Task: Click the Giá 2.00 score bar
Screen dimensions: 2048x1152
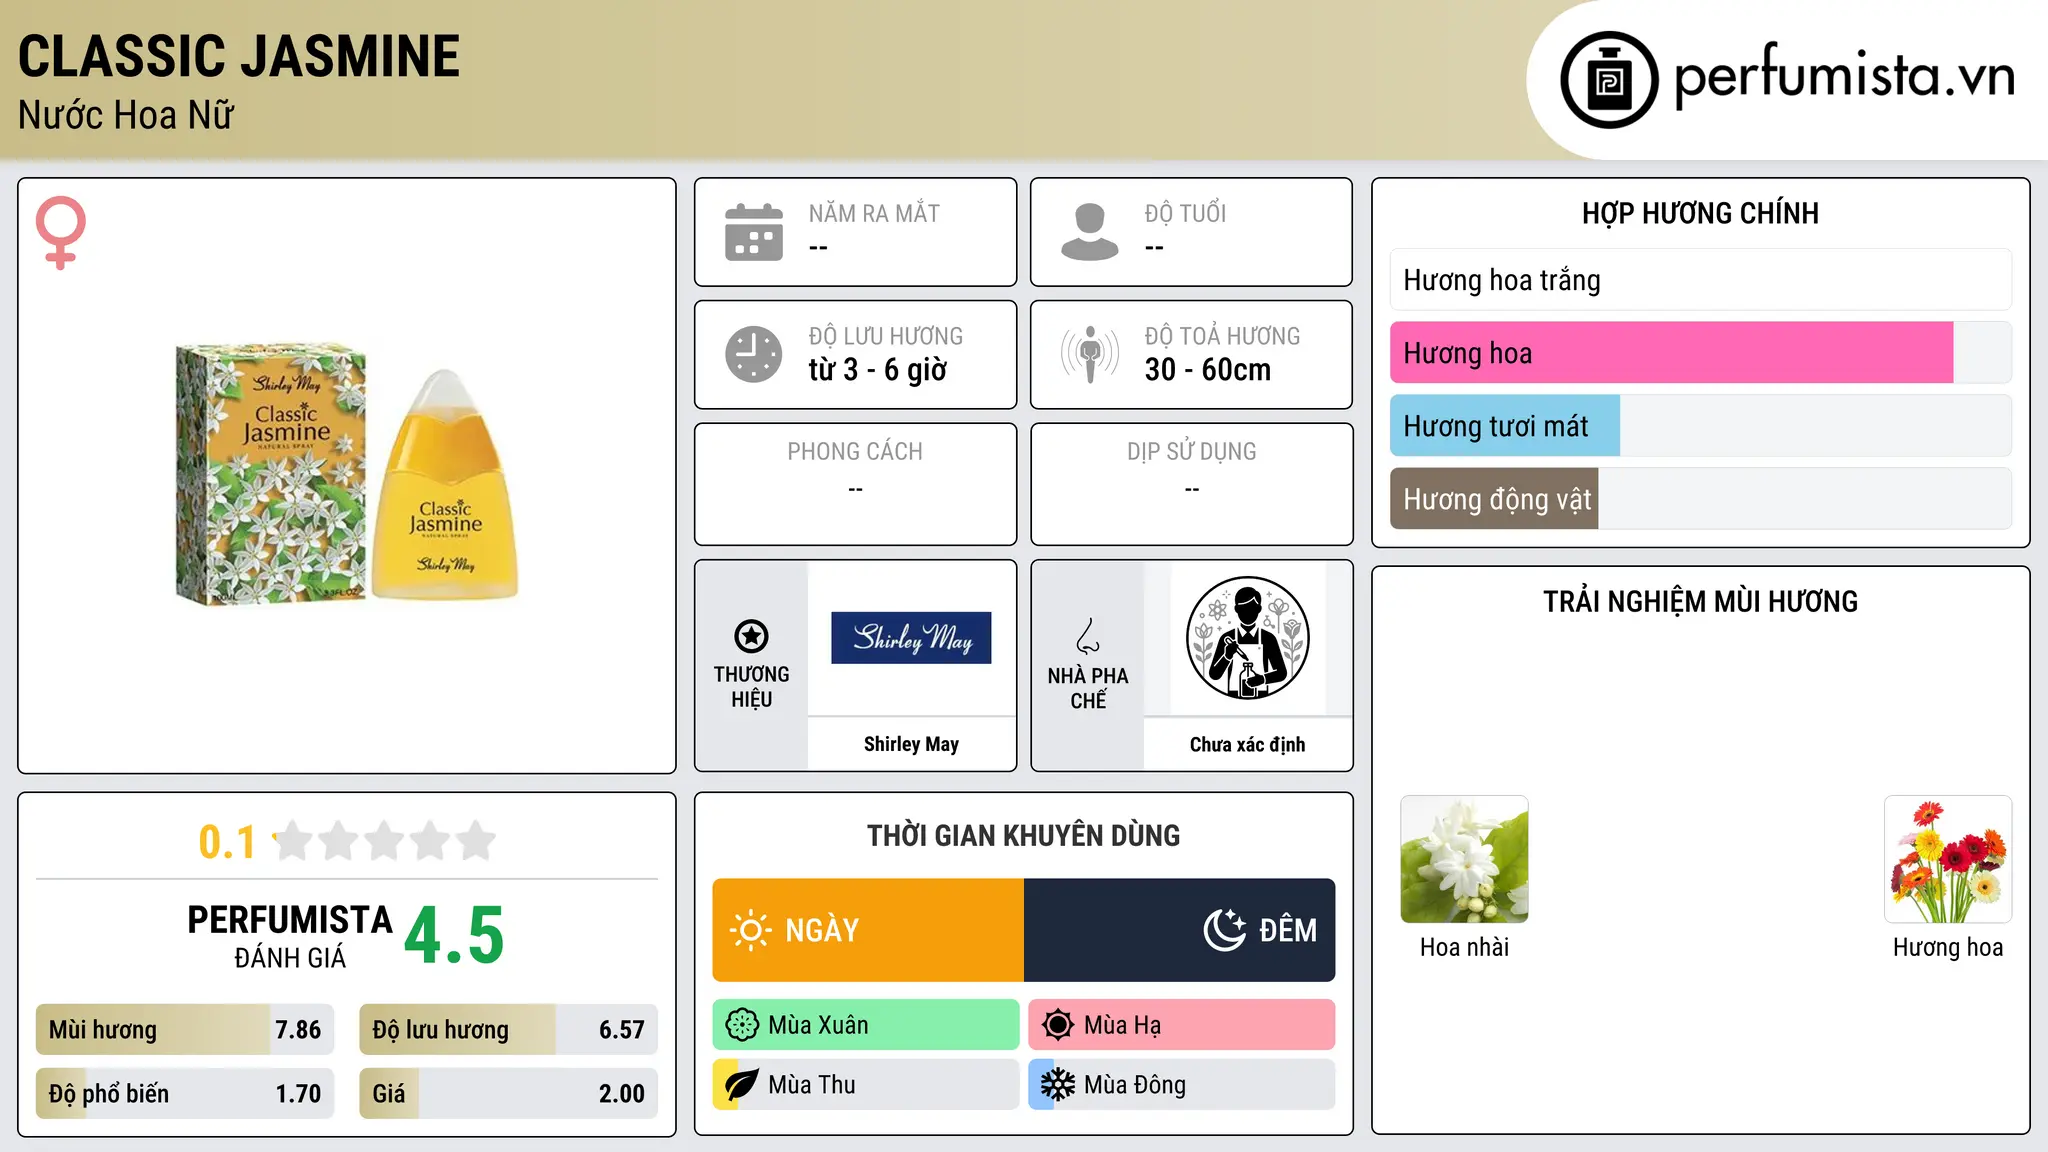Action: (x=509, y=1094)
